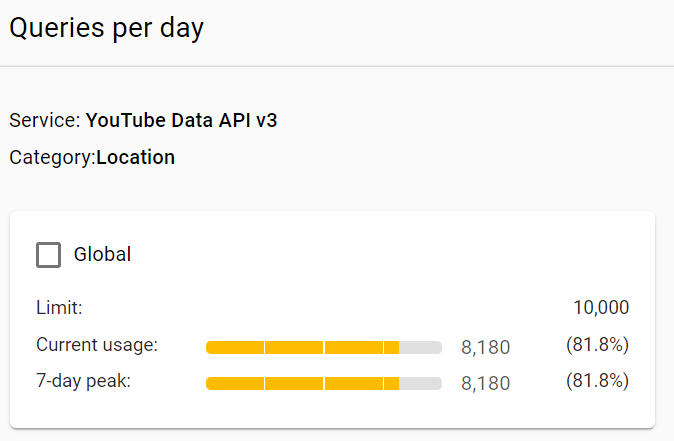This screenshot has width=674, height=441.
Task: Click the 8,180 7-day peak number
Action: click(485, 383)
